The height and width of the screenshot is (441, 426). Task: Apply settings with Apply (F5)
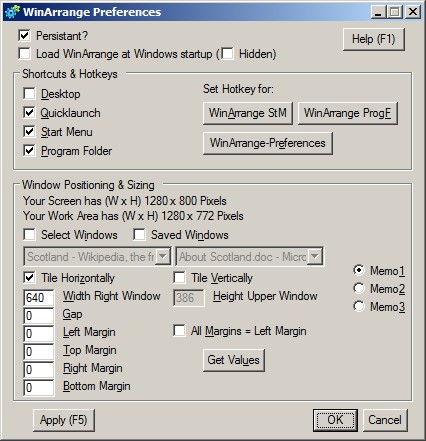(x=64, y=420)
